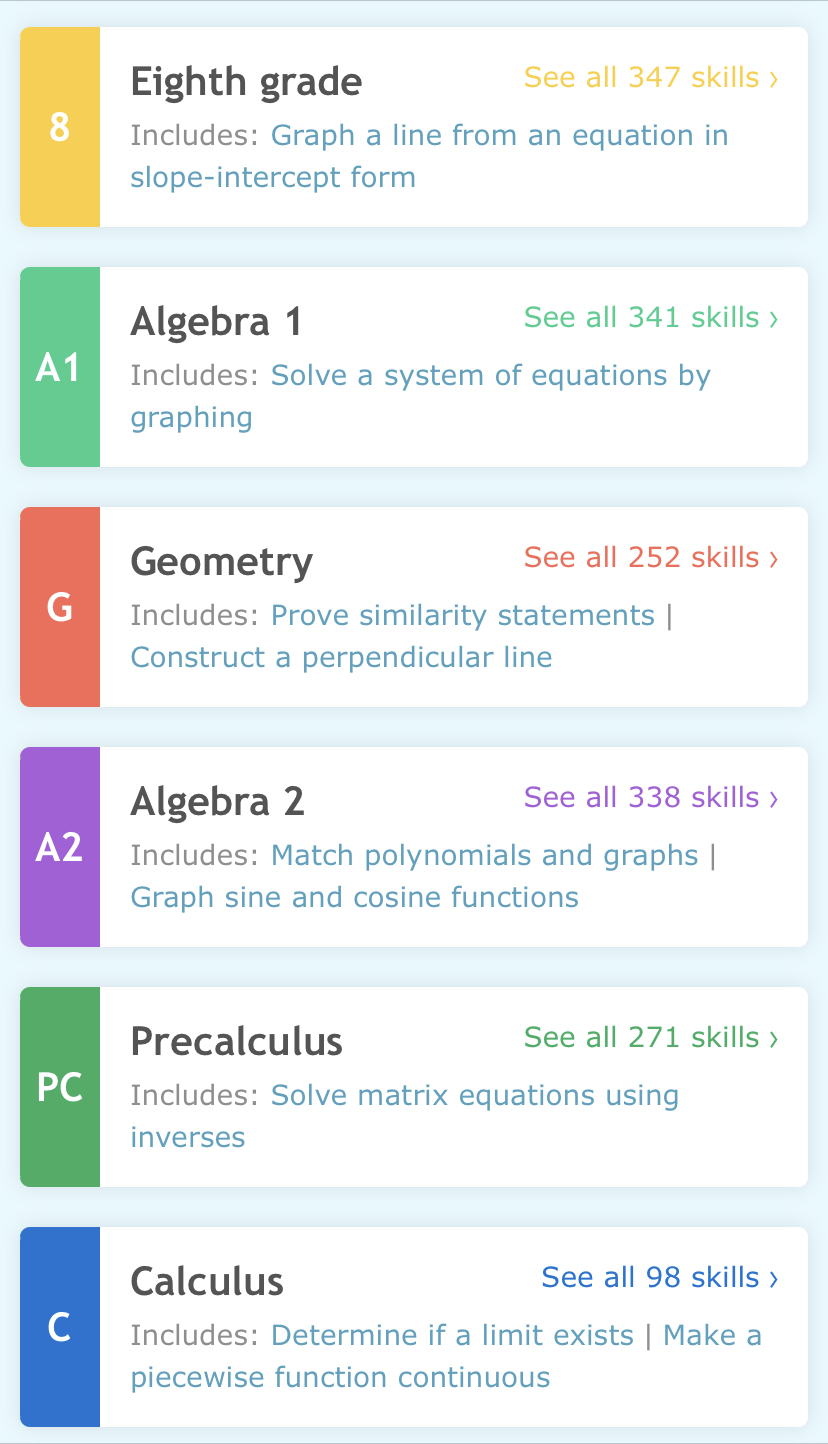Screen dimensions: 828x1444
Task: Open 'See all 347 skills' for Eighth grade
Action: [651, 78]
